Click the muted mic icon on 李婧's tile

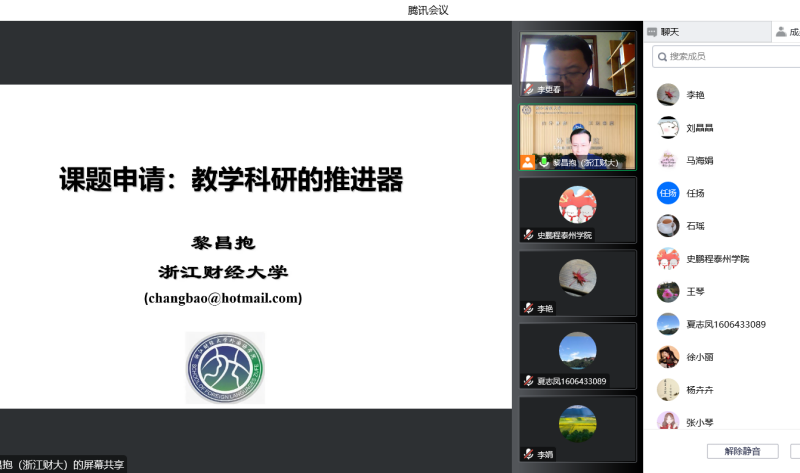point(528,454)
